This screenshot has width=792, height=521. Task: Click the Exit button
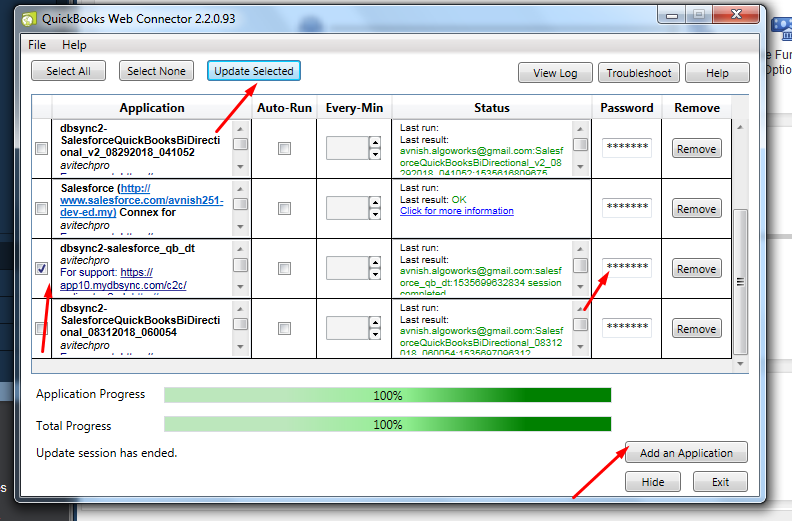720,482
